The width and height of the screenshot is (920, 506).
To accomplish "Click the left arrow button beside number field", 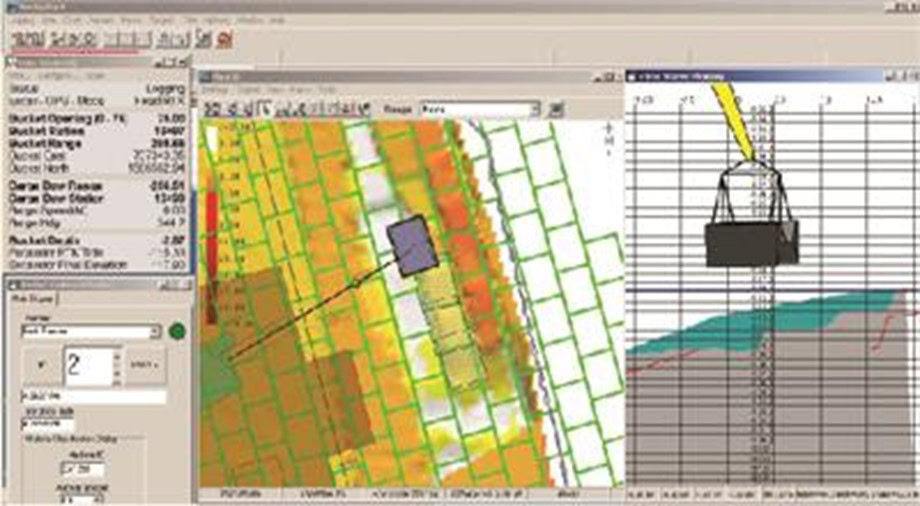I will (x=41, y=365).
